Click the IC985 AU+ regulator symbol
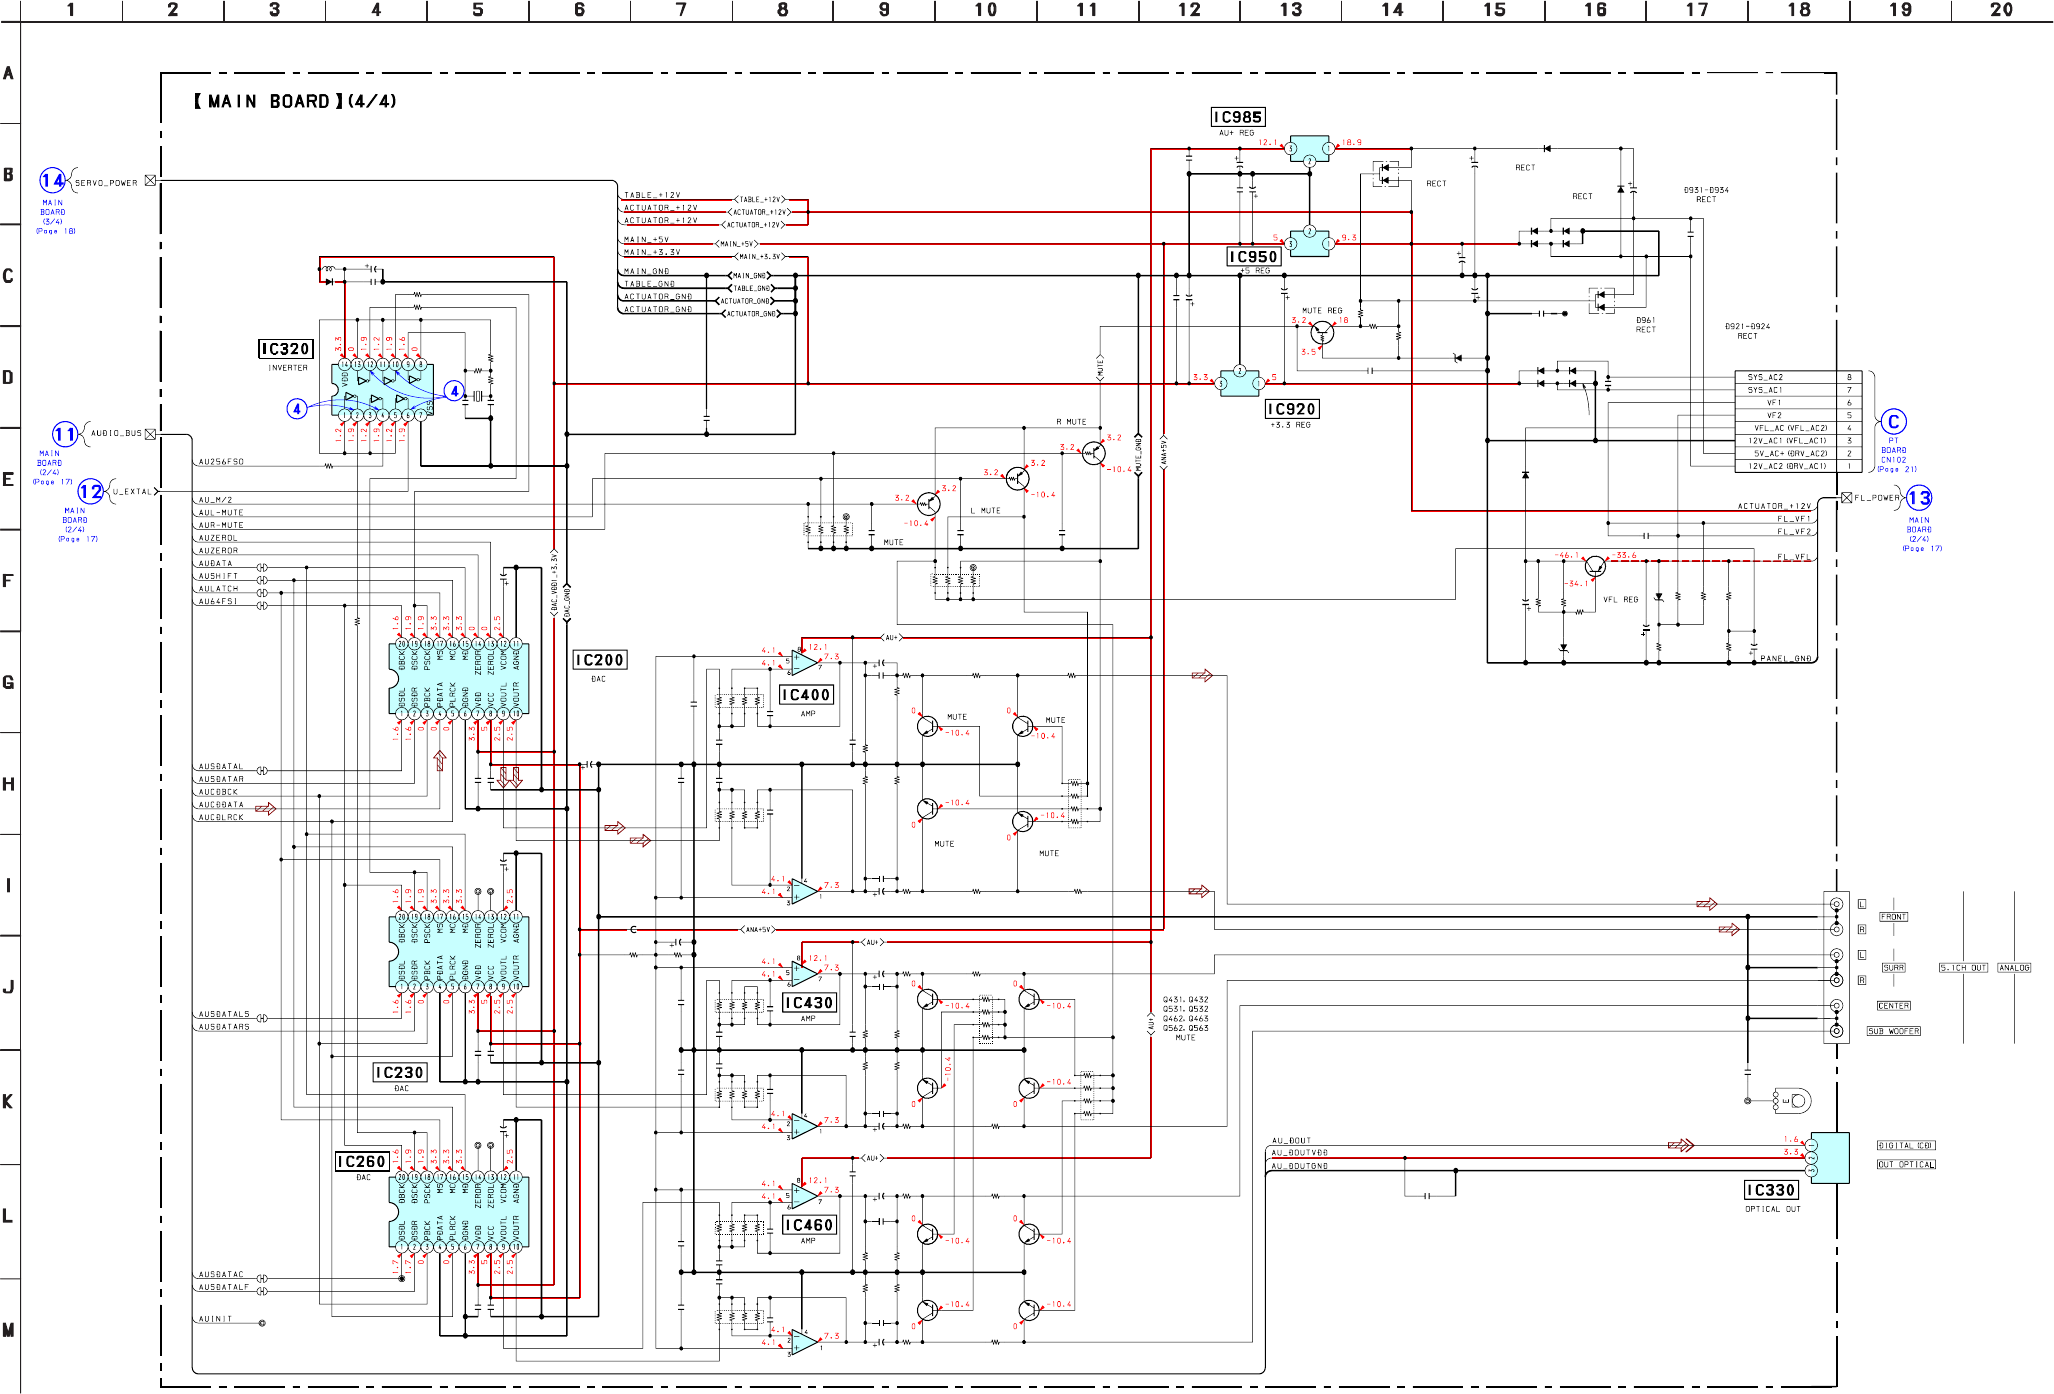This screenshot has width=2054, height=1394. 1309,150
